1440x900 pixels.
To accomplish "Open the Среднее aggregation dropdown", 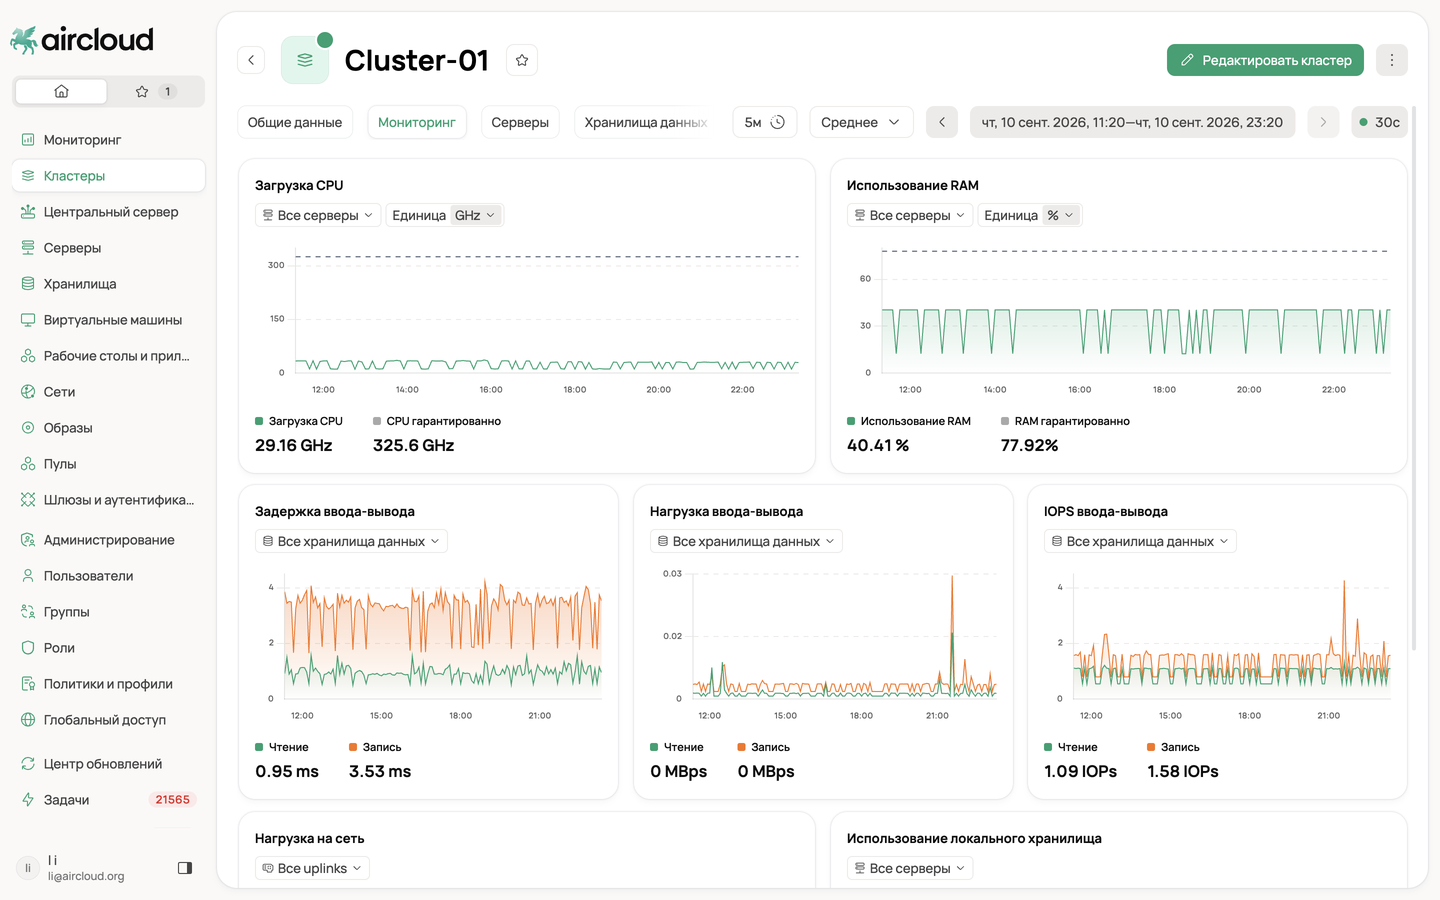I will [861, 122].
